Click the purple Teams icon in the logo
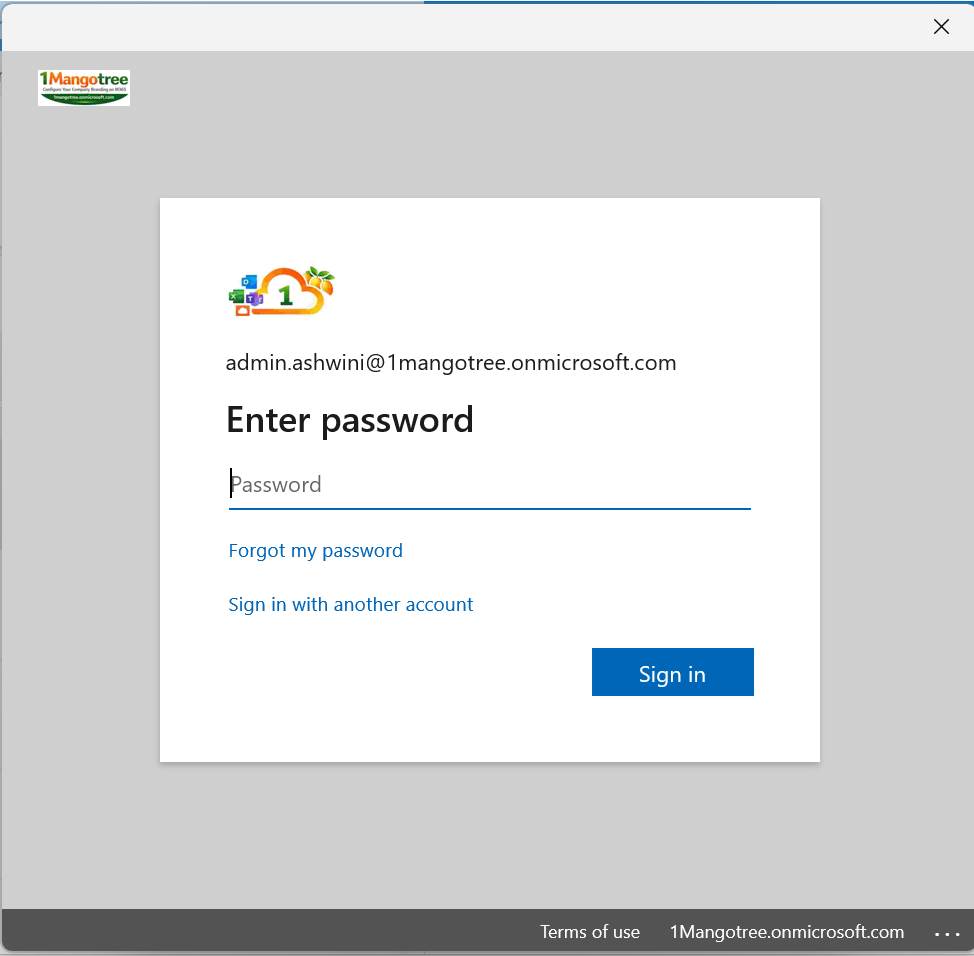Image resolution: width=974 pixels, height=956 pixels. point(255,299)
